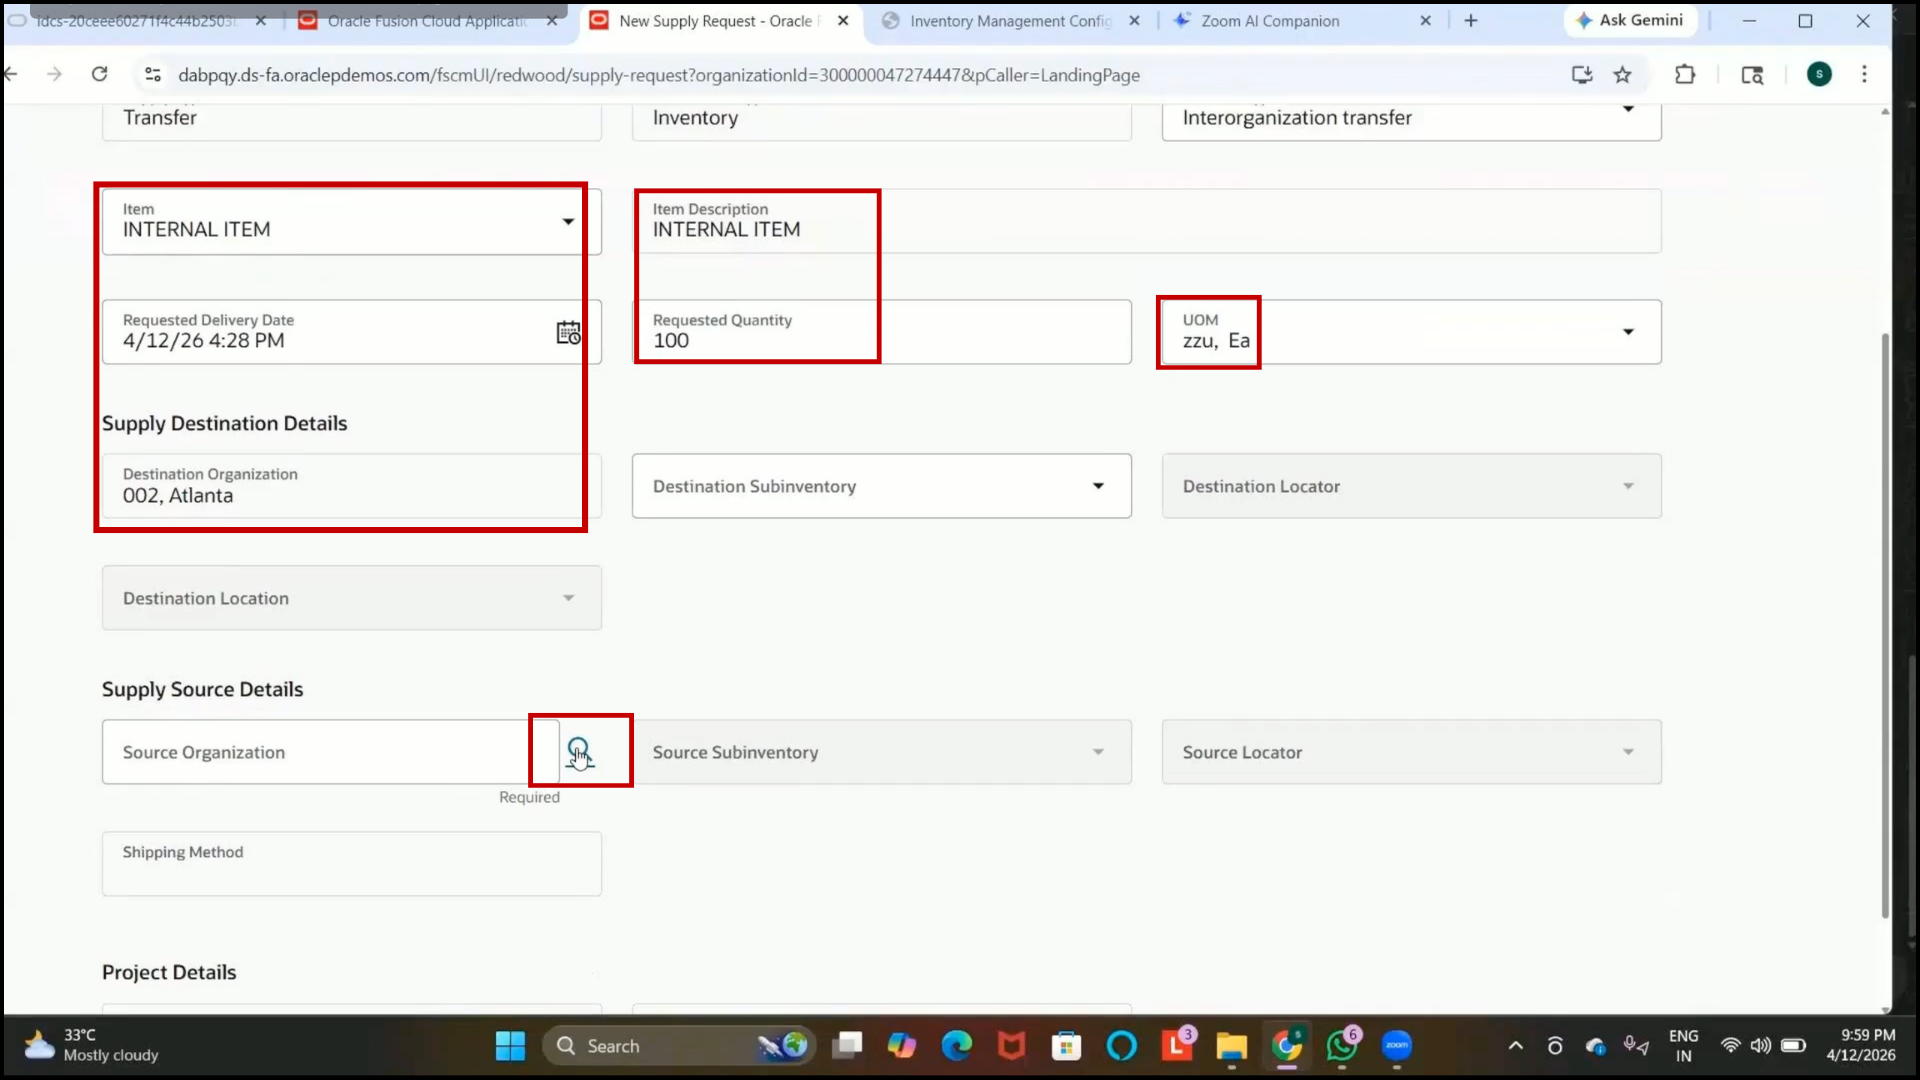Click the Source Organization input field

330,752
